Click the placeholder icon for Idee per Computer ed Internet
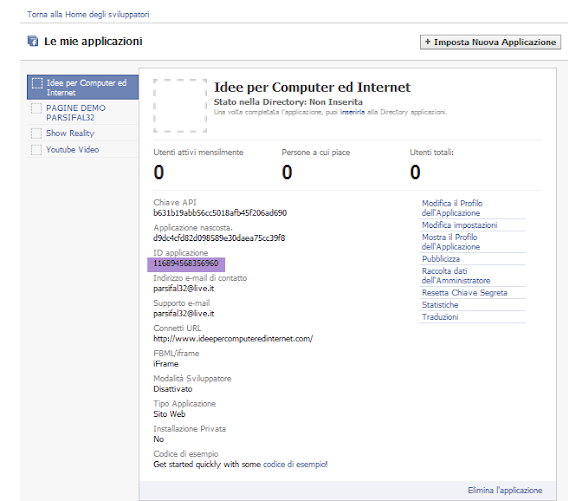 tap(37, 83)
